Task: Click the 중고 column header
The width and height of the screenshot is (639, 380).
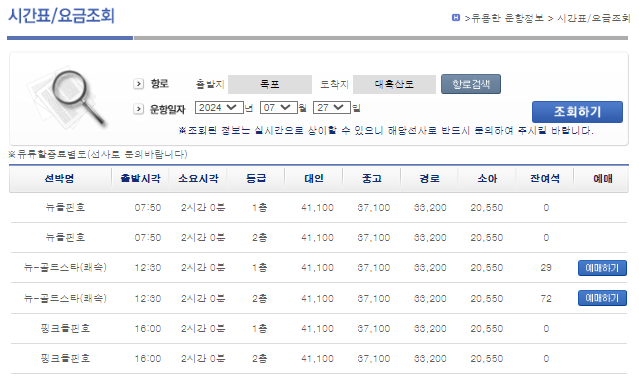Action: pos(372,178)
